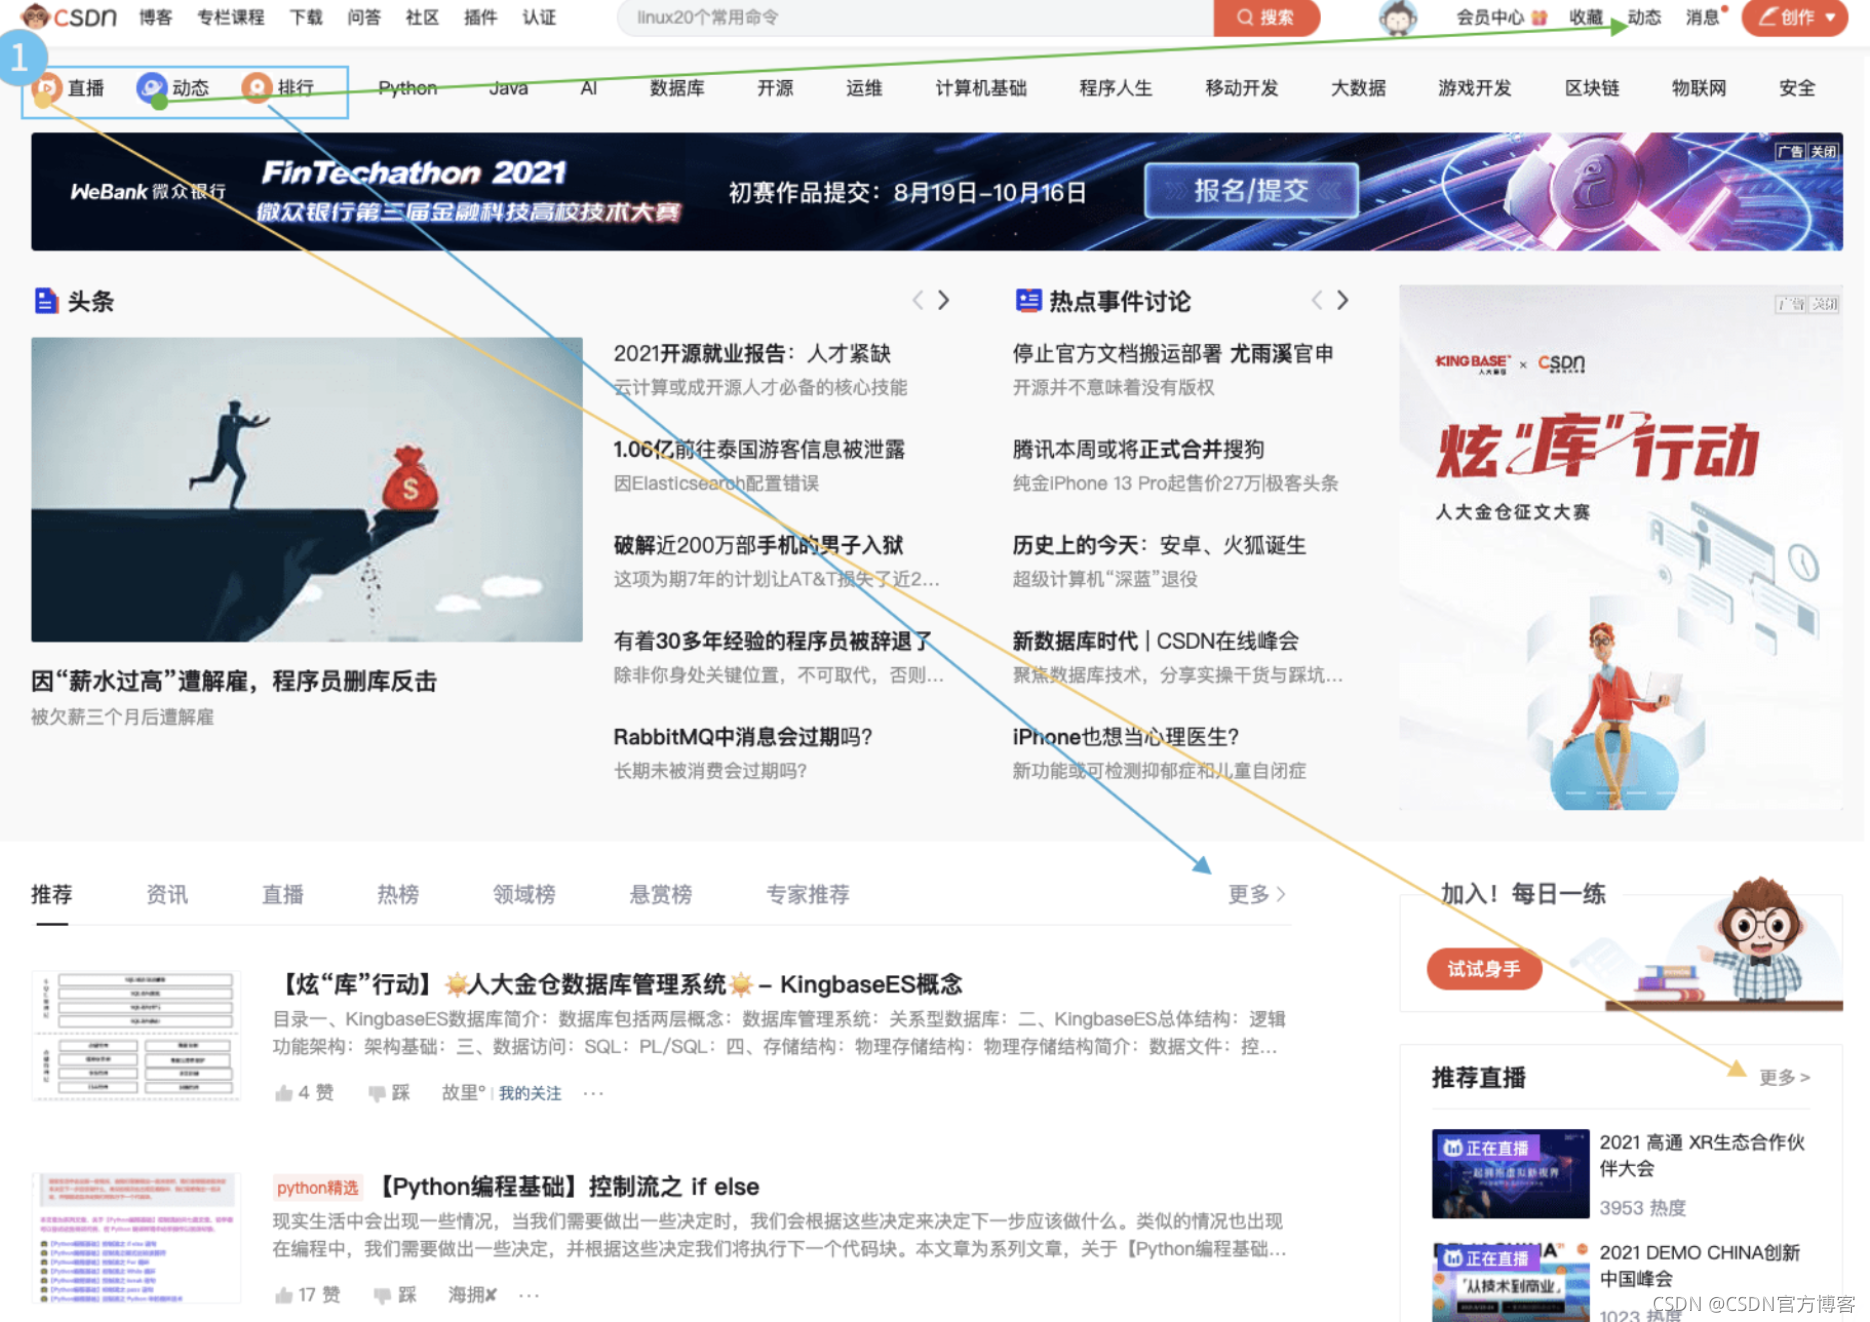This screenshot has height=1322, width=1870.
Task: Open article 腾讯本周或将正式合并搜狗
Action: [1138, 449]
